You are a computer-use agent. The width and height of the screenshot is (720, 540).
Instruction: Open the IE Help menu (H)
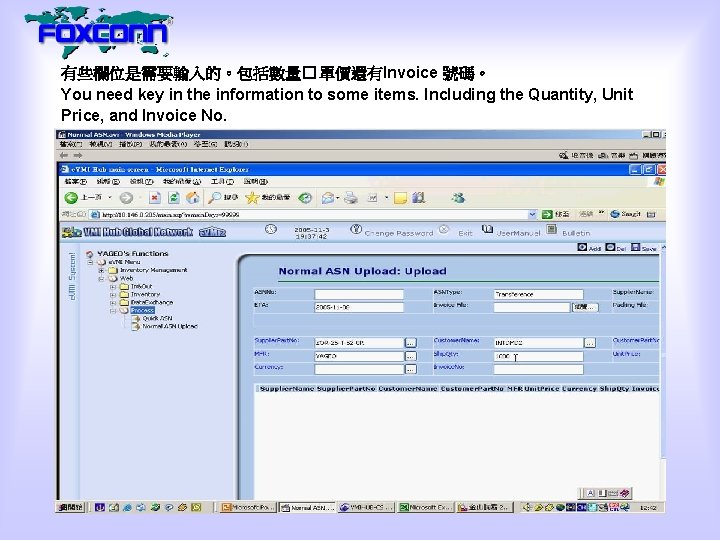tap(256, 182)
